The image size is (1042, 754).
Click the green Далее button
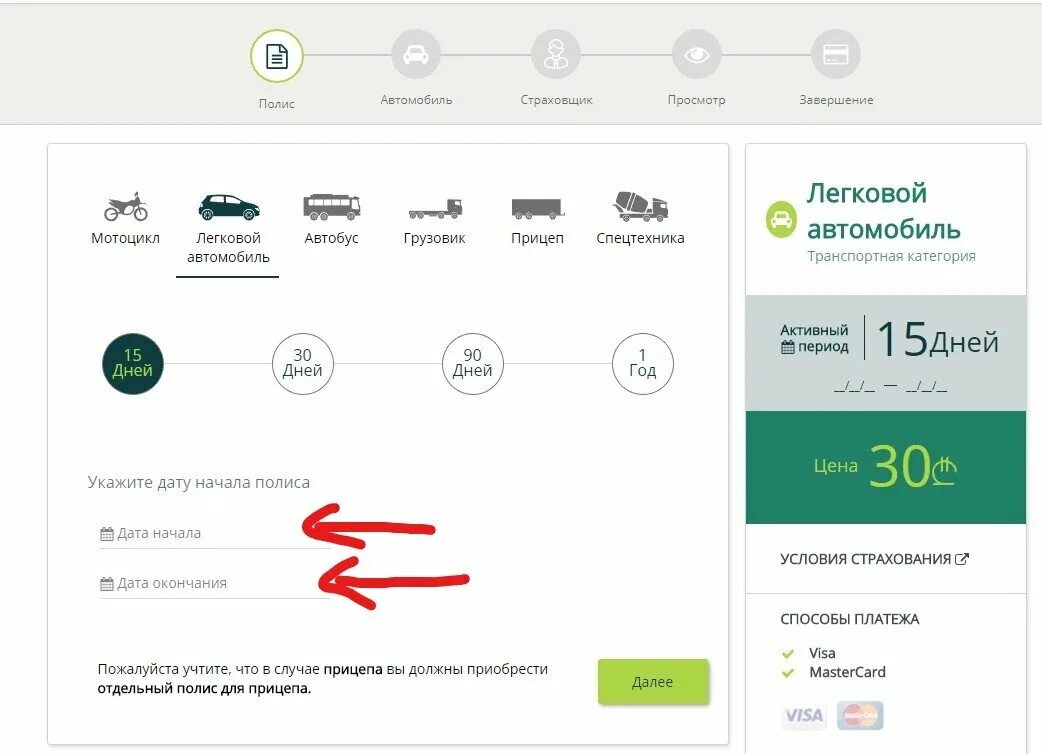653,682
